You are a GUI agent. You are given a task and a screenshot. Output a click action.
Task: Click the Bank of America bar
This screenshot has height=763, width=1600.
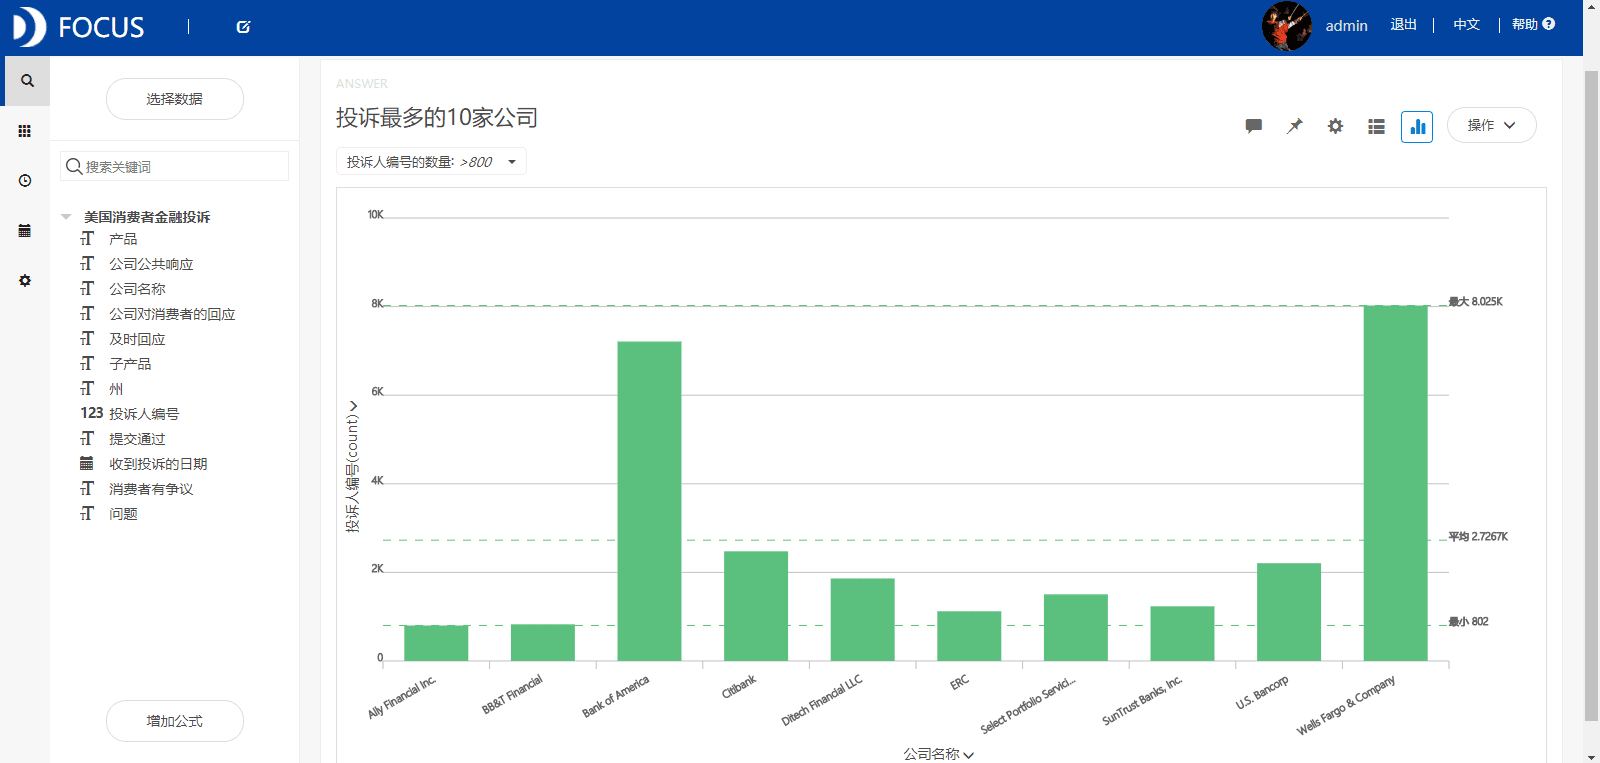click(649, 501)
